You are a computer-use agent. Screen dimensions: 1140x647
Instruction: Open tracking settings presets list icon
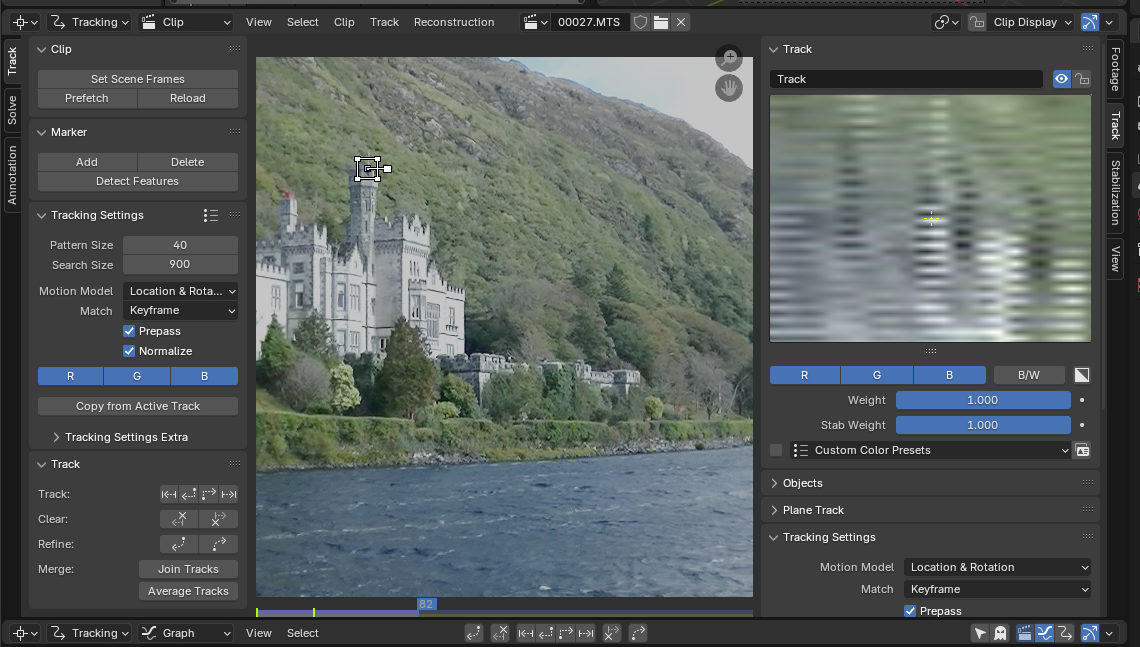coord(211,215)
